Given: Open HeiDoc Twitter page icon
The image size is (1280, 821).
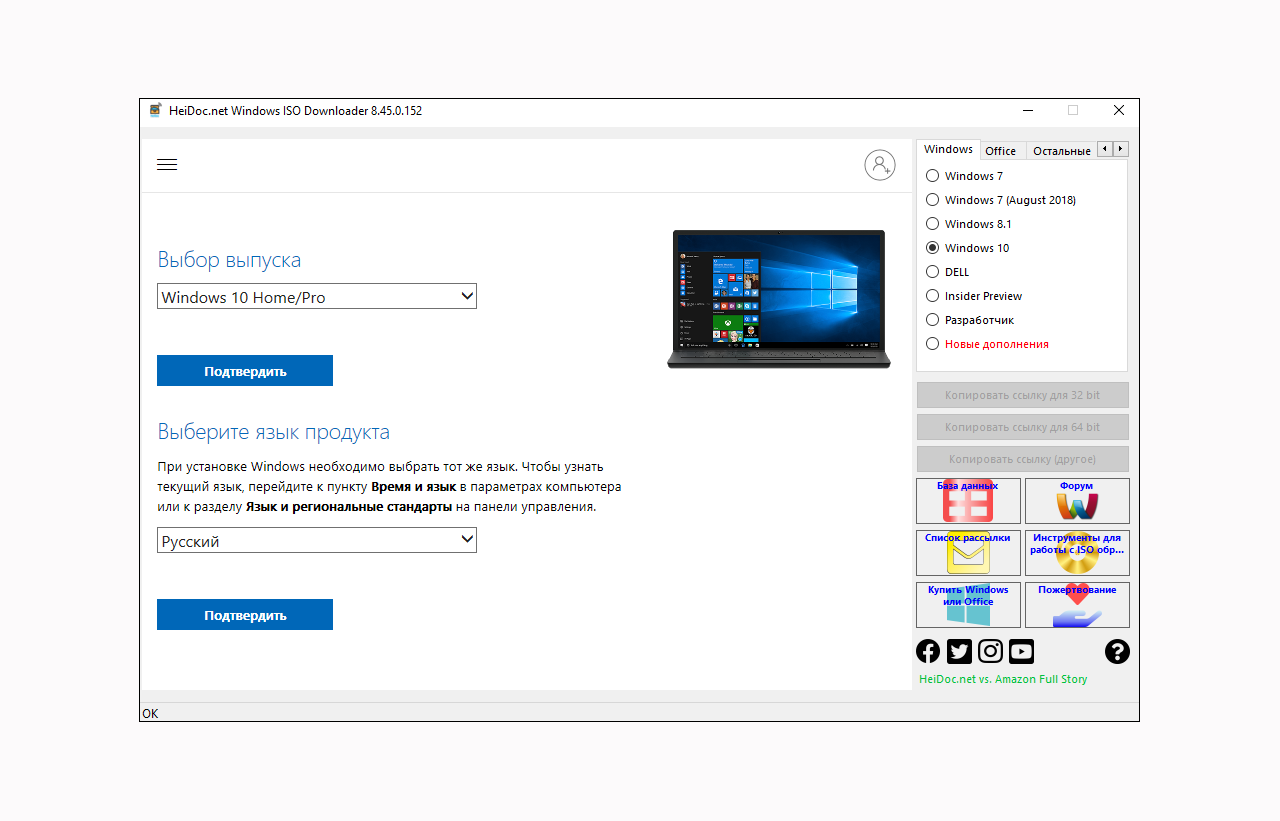Looking at the screenshot, I should (x=959, y=652).
